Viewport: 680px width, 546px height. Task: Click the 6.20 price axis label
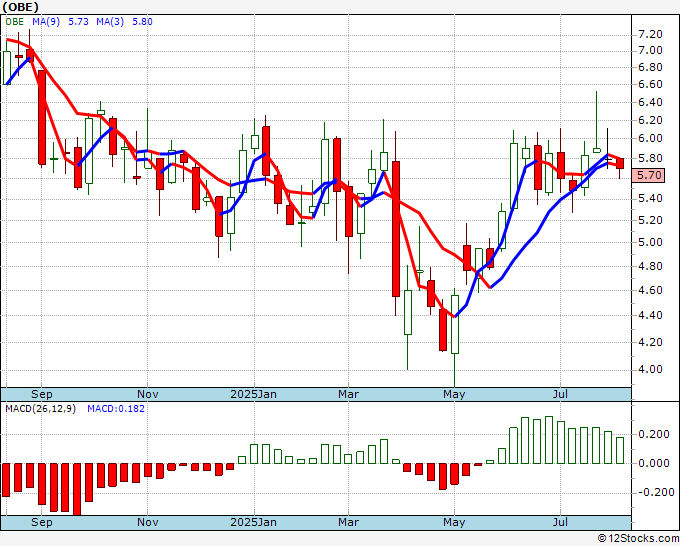650,121
